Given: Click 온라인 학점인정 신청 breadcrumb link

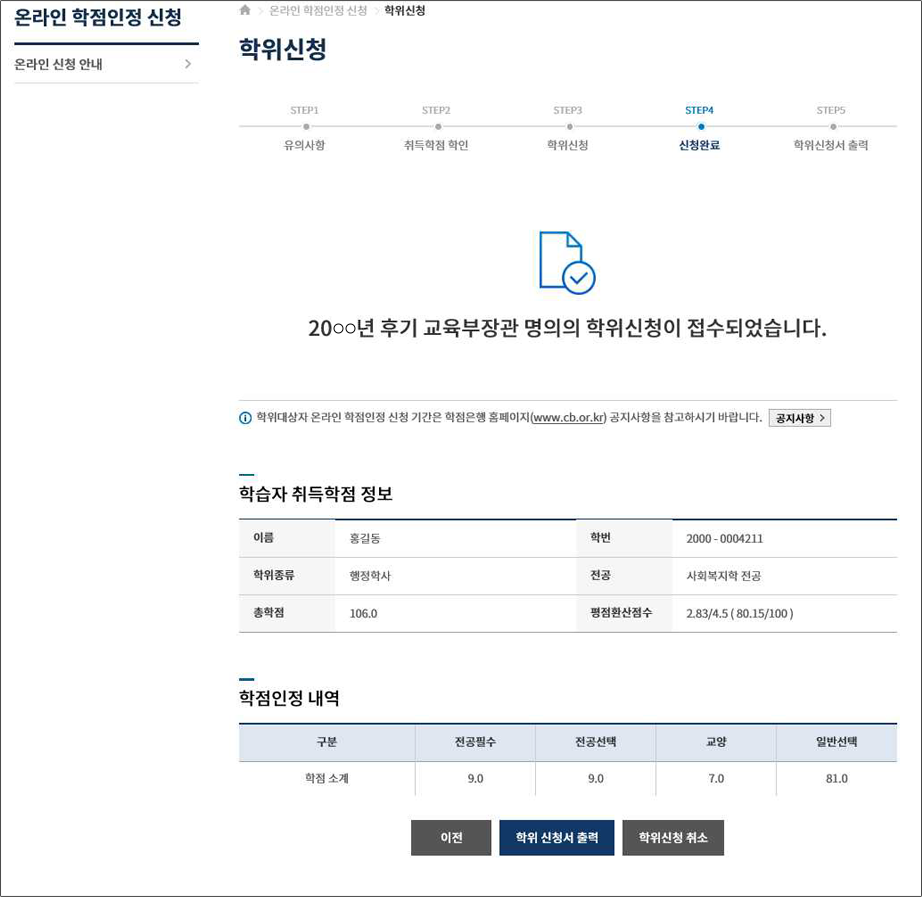Looking at the screenshot, I should [x=317, y=11].
